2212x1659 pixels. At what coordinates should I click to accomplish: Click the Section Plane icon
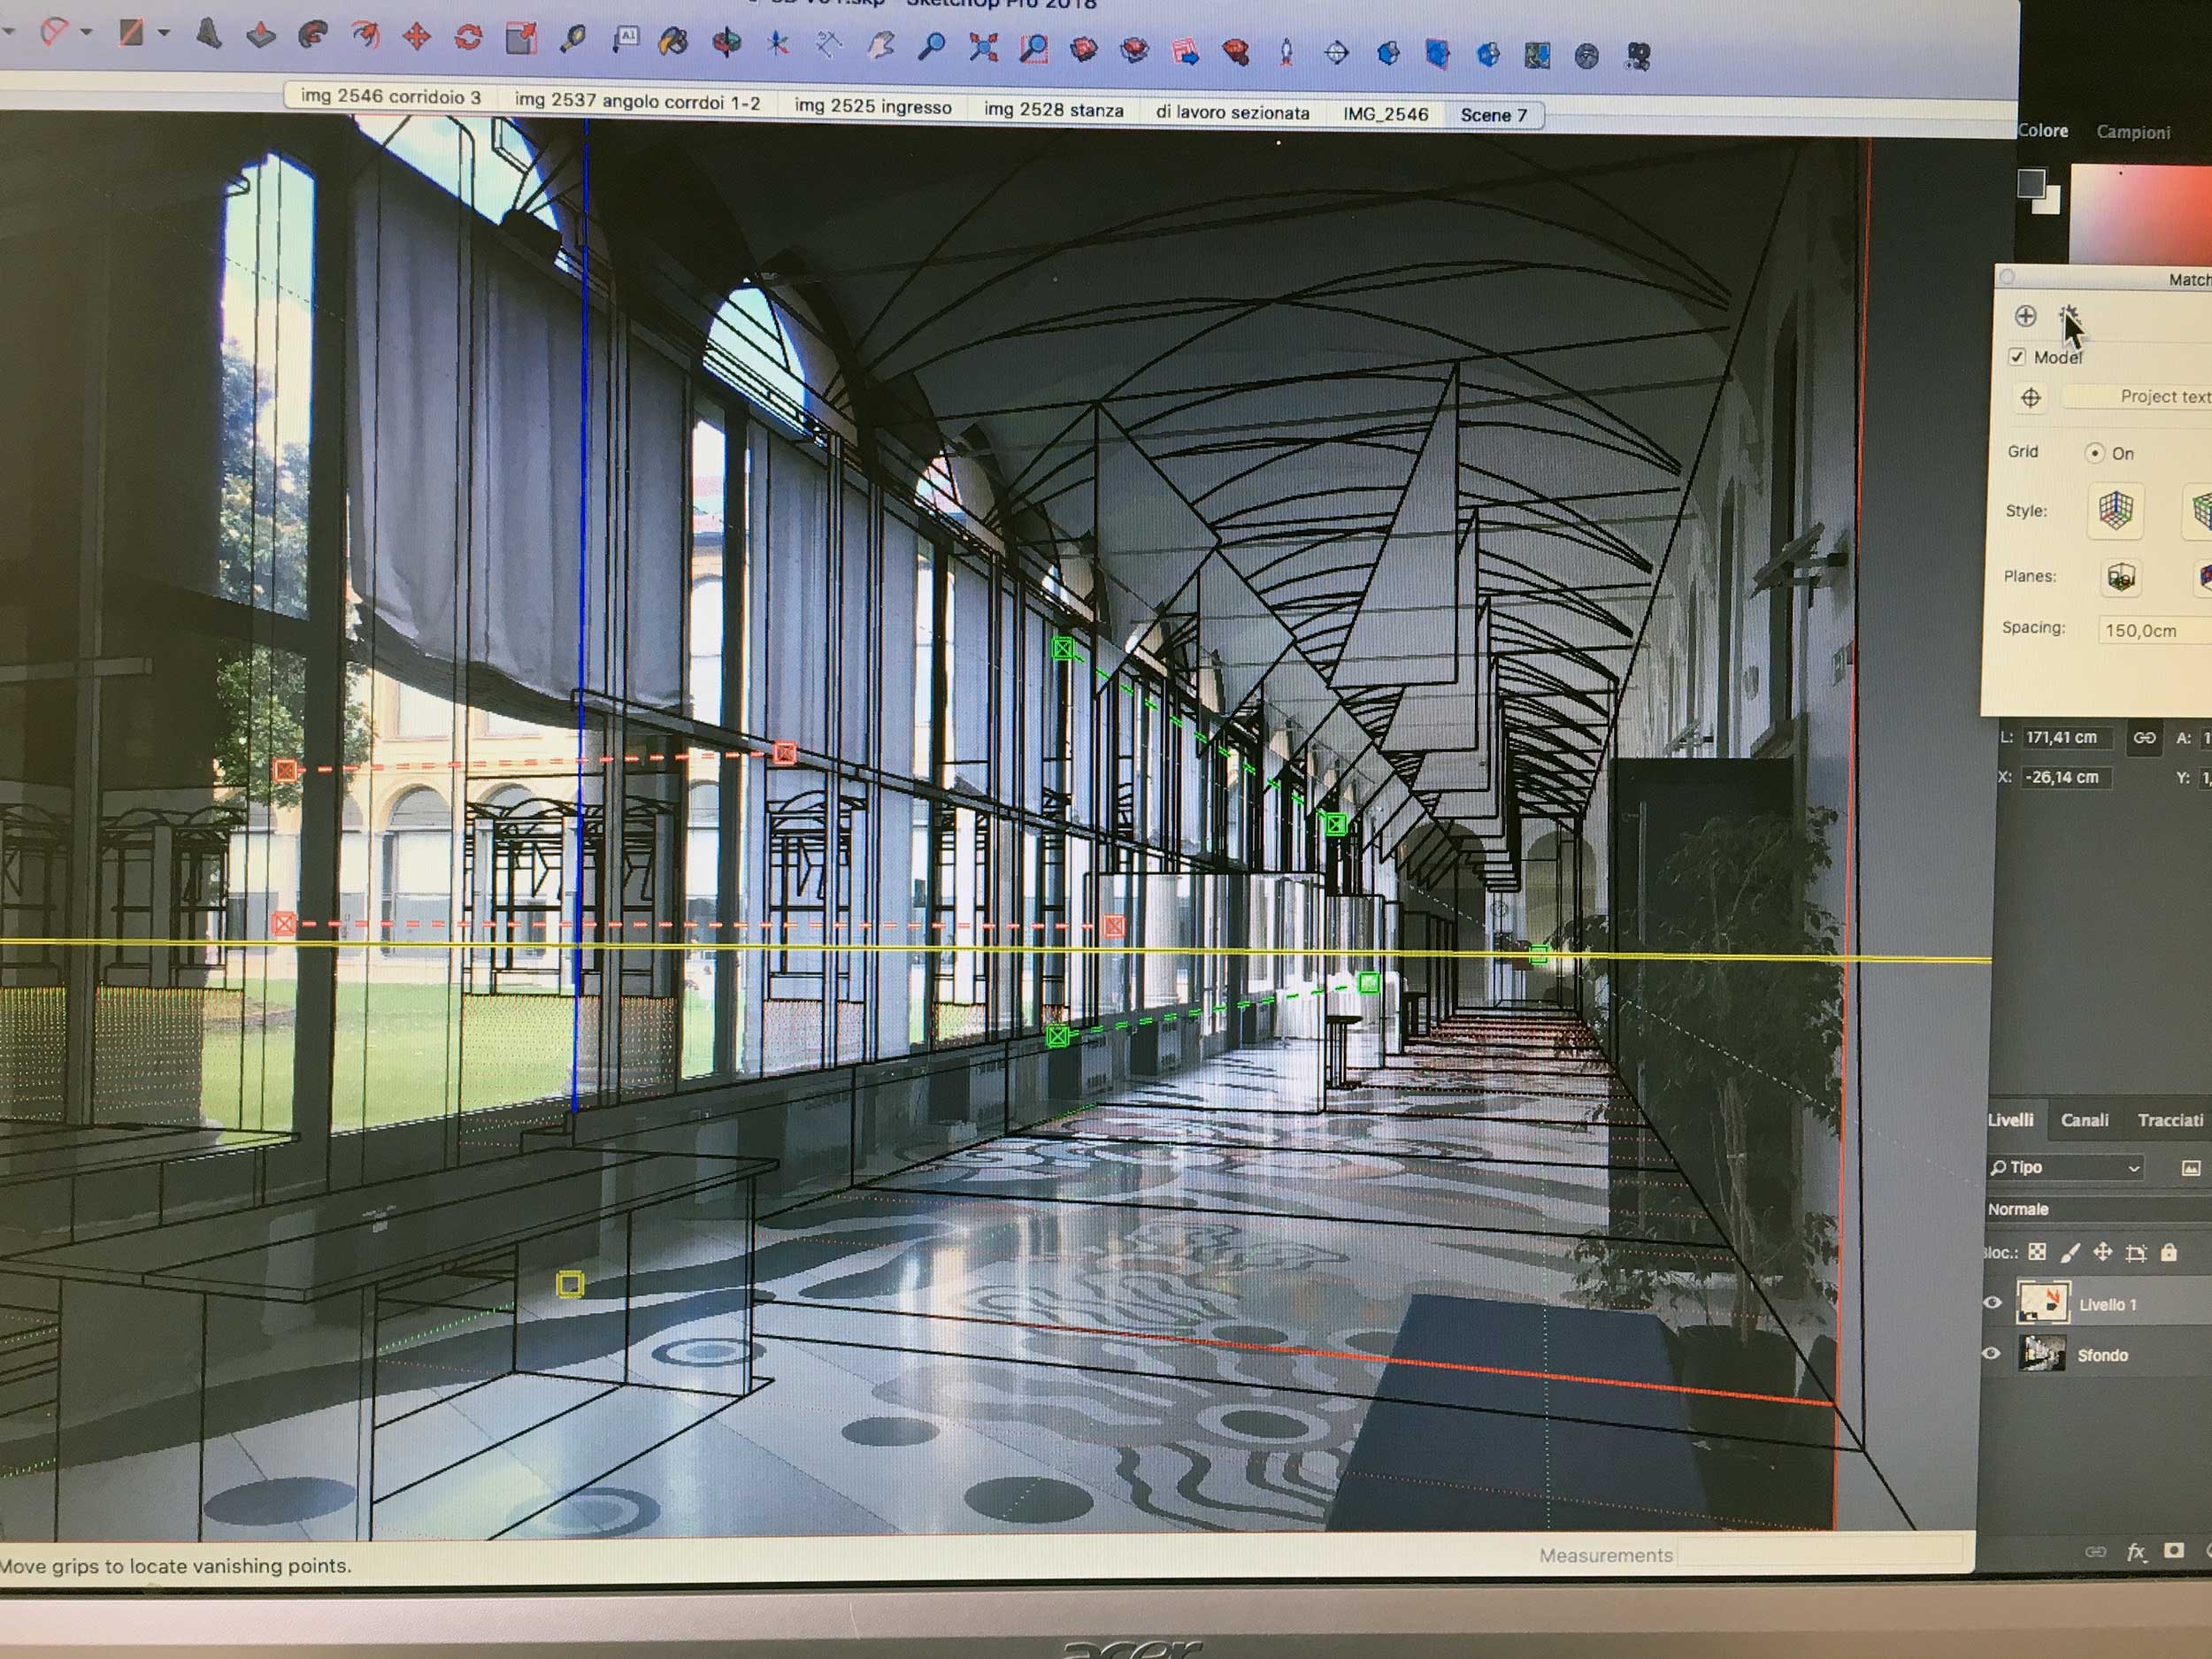1437,53
